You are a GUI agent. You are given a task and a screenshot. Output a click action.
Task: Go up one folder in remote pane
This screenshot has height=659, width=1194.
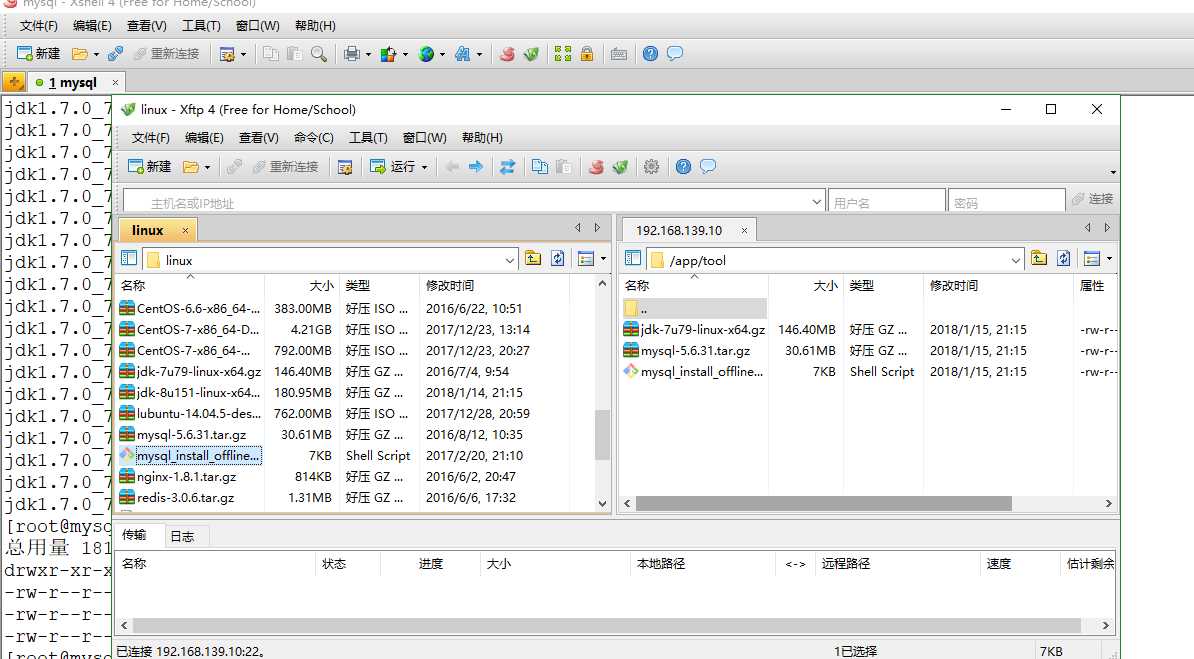(x=1039, y=259)
